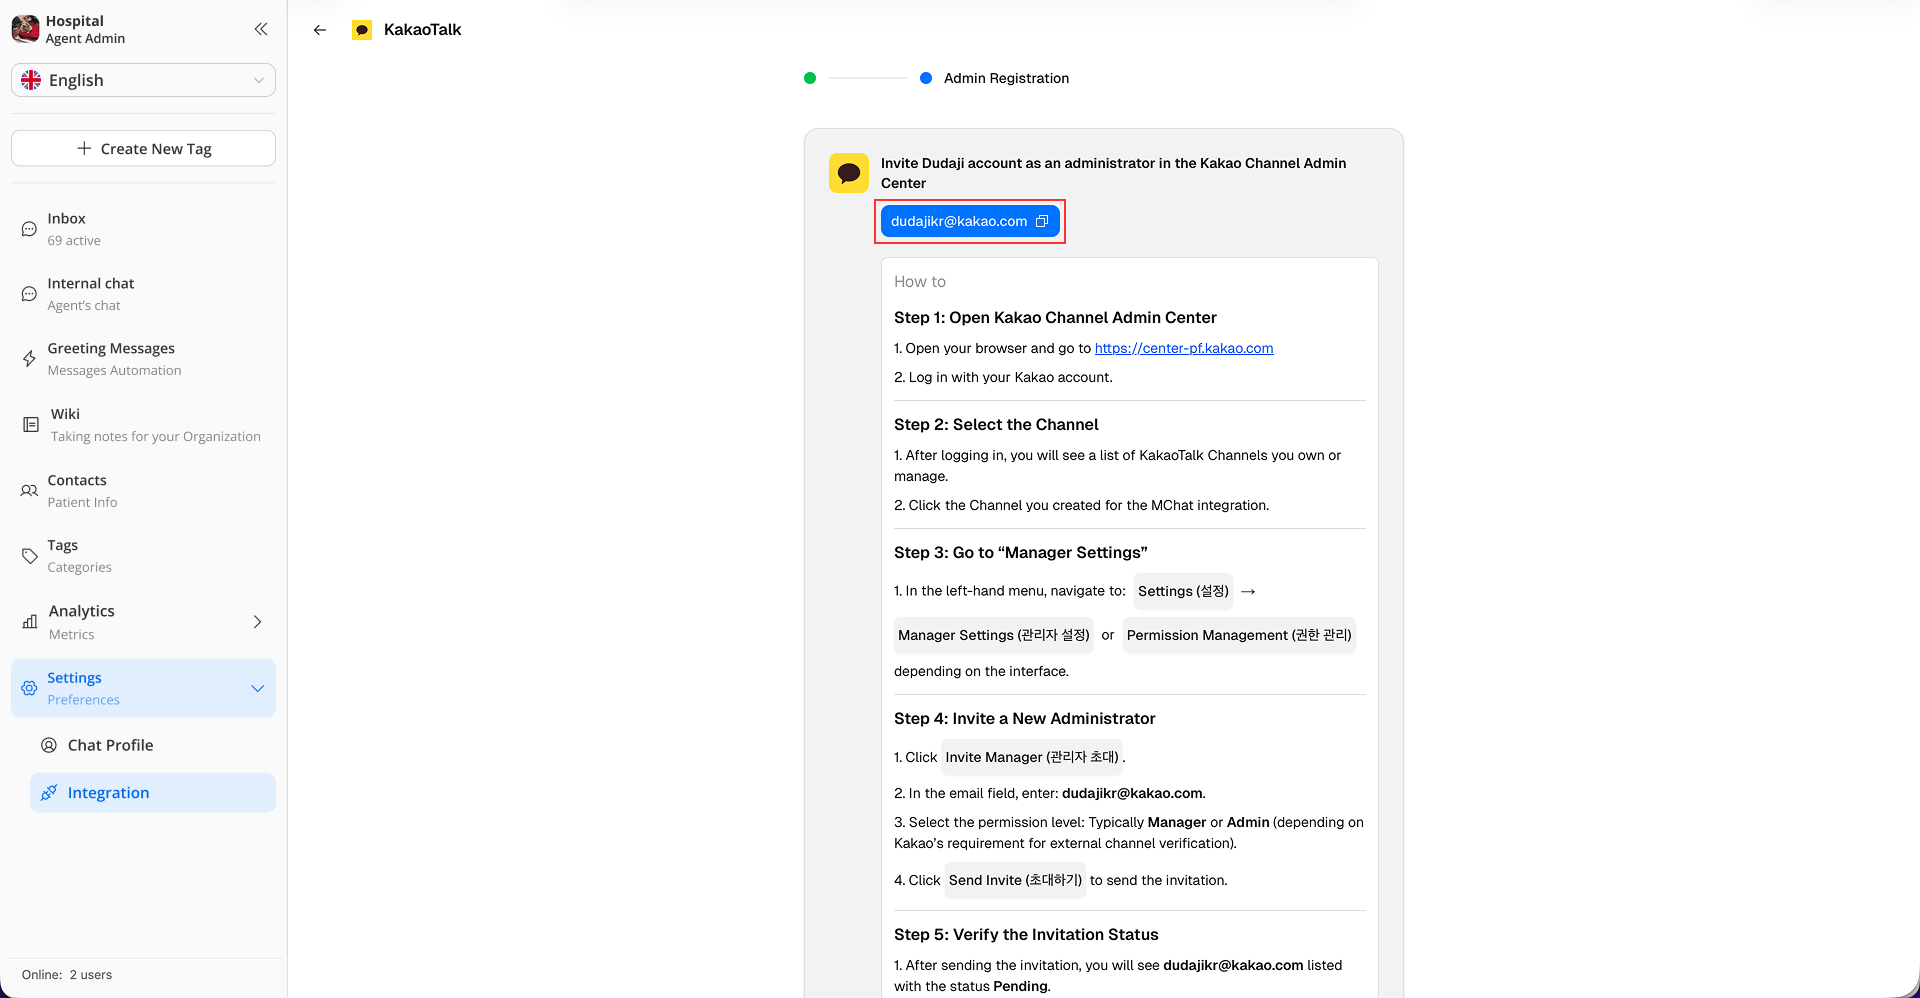Open the Inbox with 69 active chats

66,228
